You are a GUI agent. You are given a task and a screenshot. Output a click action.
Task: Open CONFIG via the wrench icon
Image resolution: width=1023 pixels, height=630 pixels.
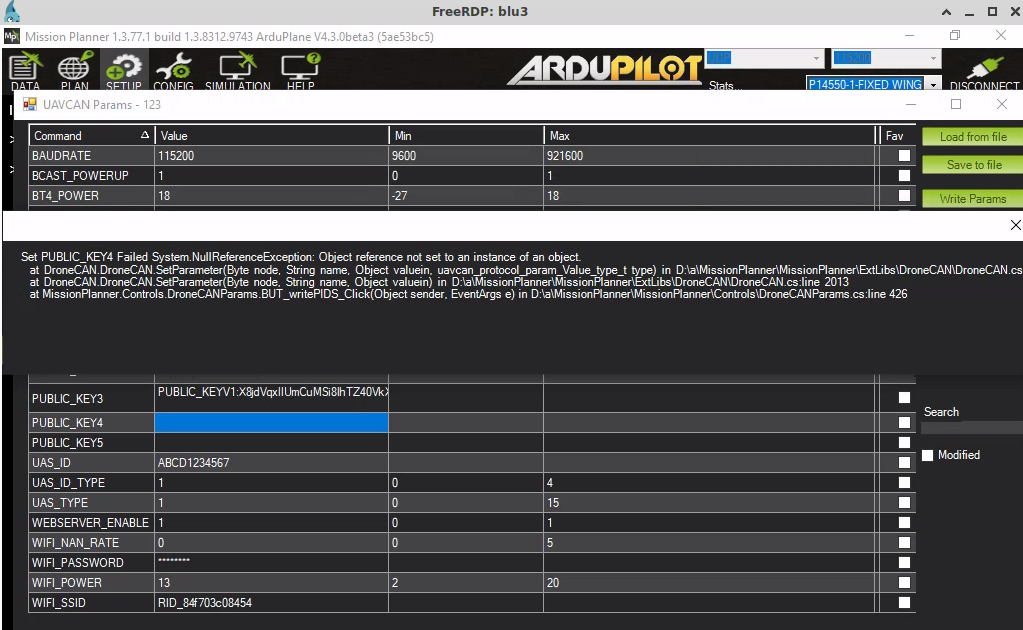coord(173,68)
